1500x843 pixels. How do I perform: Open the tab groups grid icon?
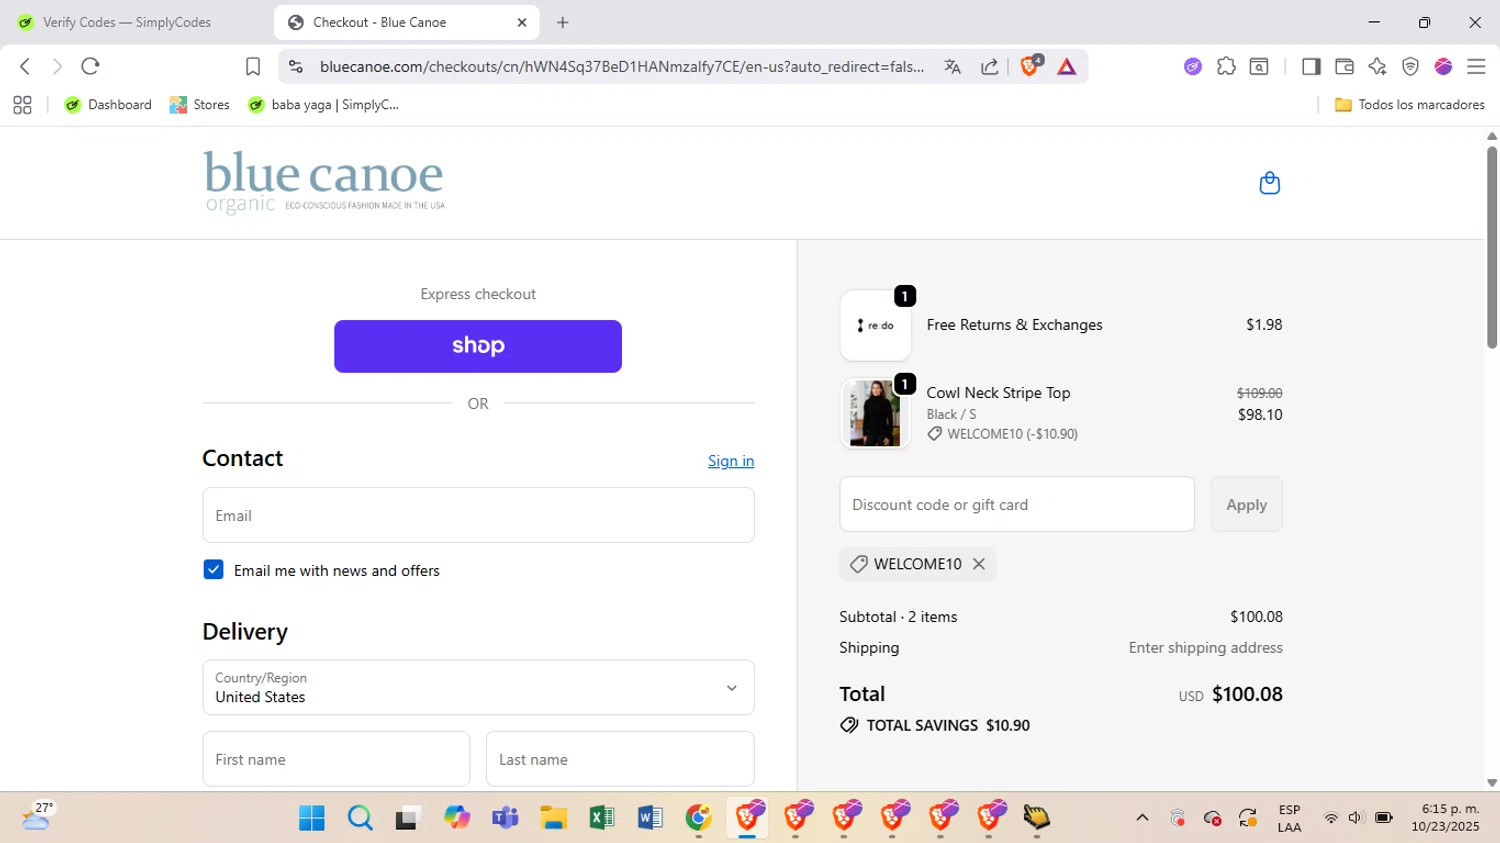(22, 105)
